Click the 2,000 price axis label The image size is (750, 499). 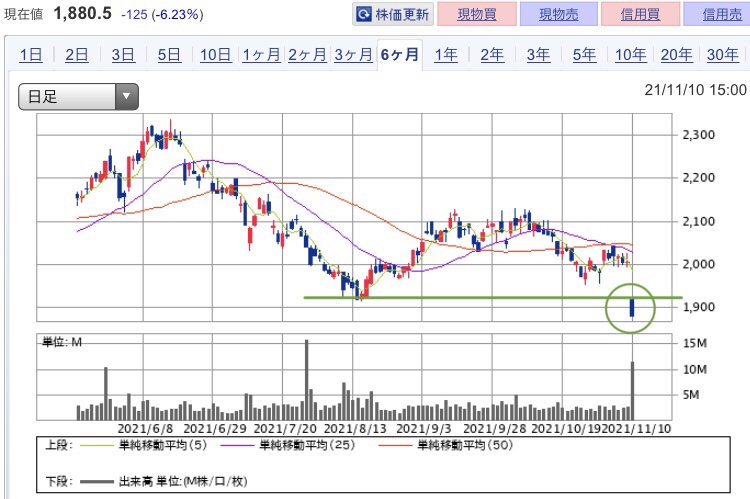tap(698, 264)
